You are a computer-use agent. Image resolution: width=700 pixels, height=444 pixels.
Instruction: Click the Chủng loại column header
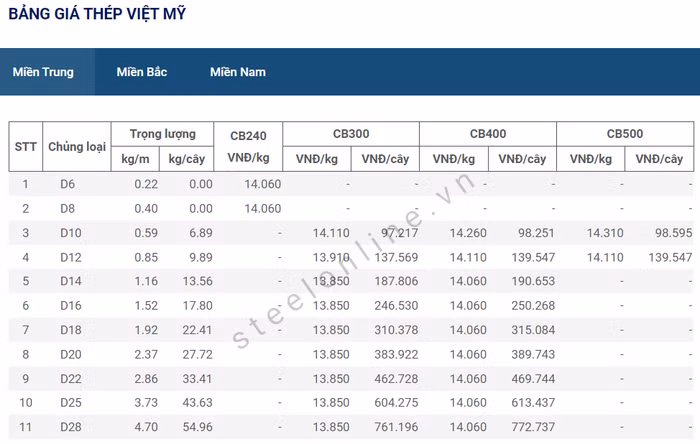pos(77,146)
